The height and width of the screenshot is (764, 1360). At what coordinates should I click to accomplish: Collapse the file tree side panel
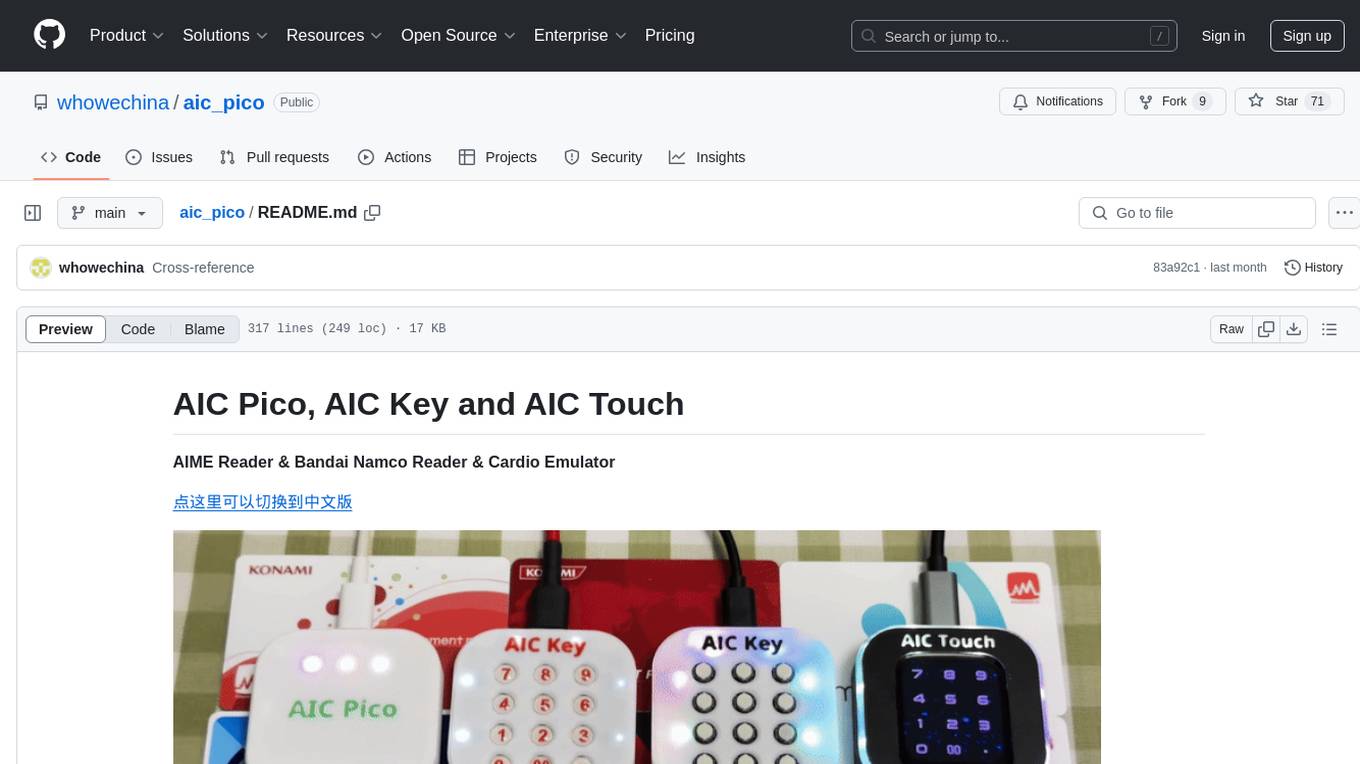pos(33,213)
